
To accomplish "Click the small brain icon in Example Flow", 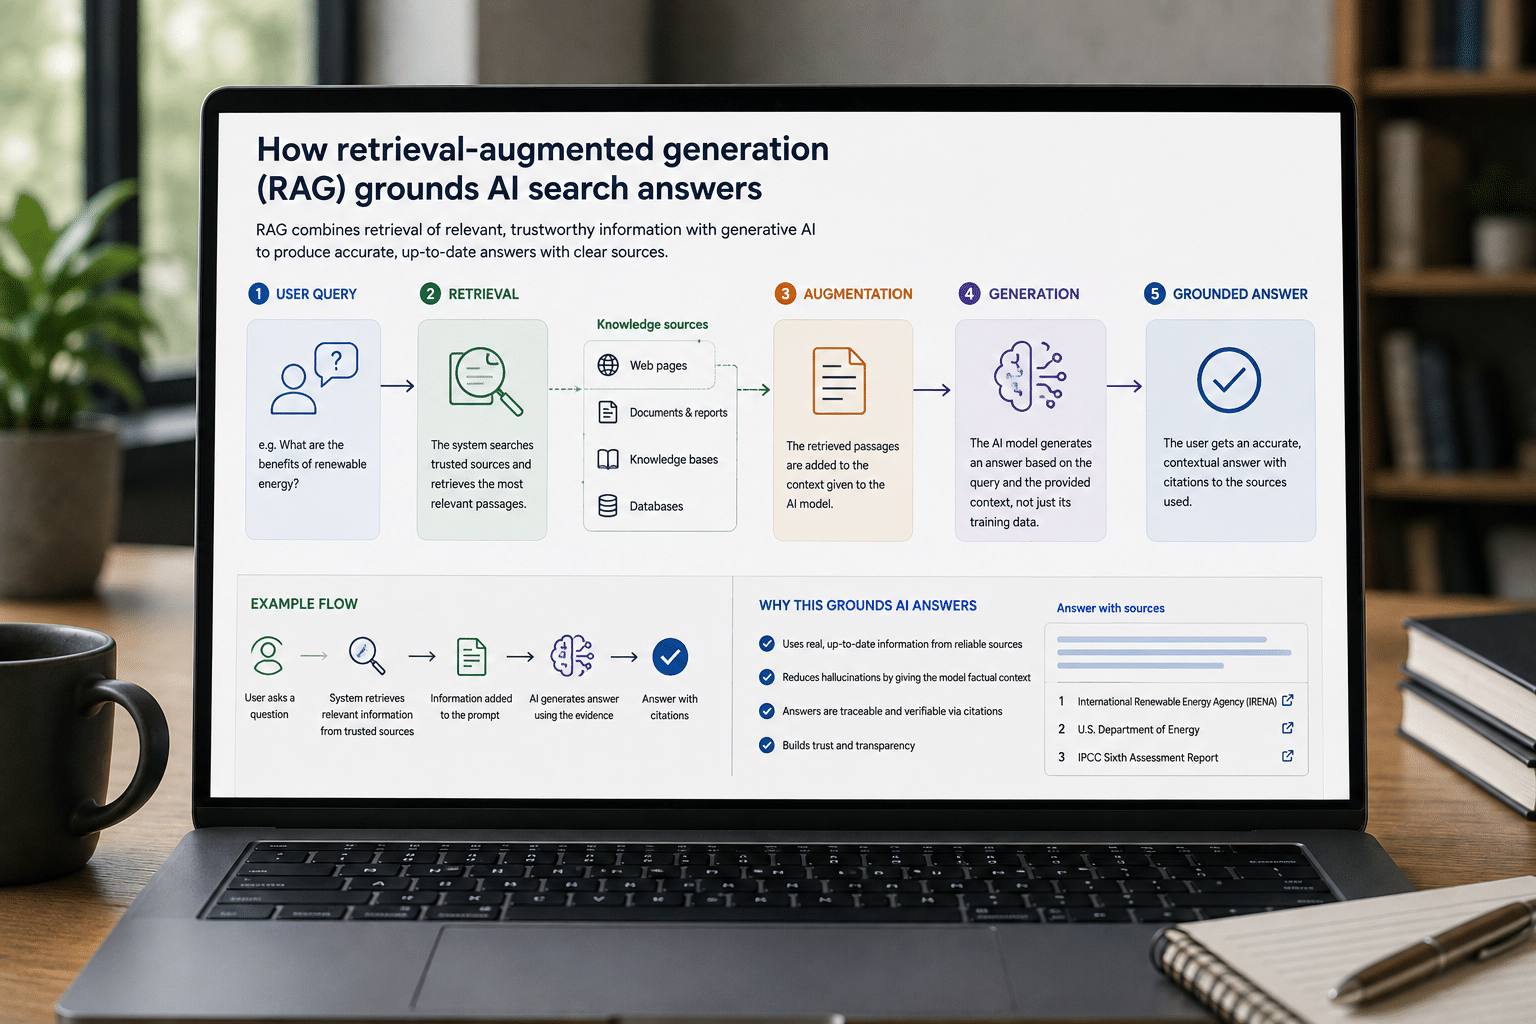I will coord(572,656).
